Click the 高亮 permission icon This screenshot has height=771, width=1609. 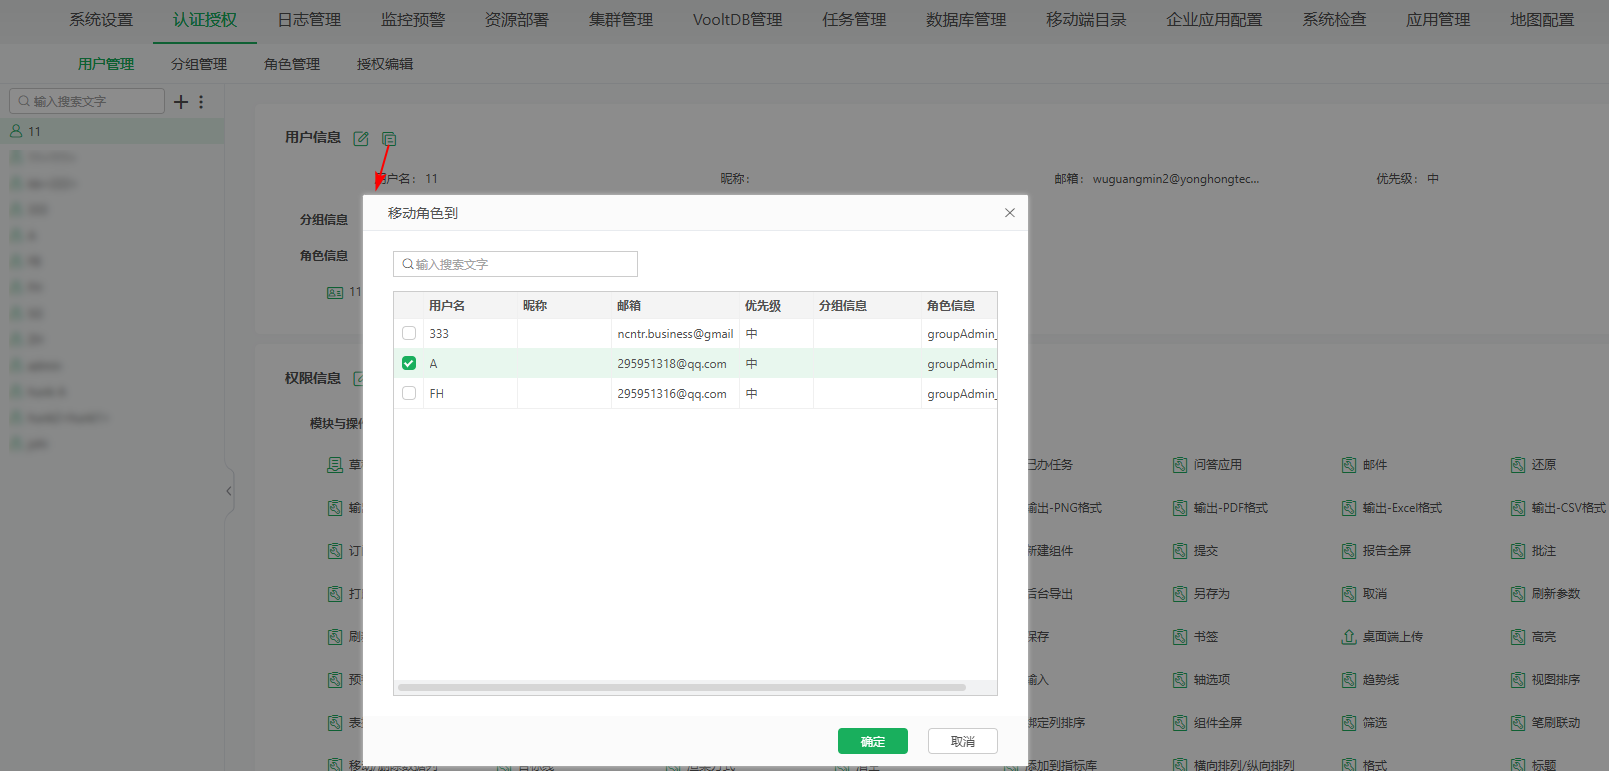(x=1518, y=637)
